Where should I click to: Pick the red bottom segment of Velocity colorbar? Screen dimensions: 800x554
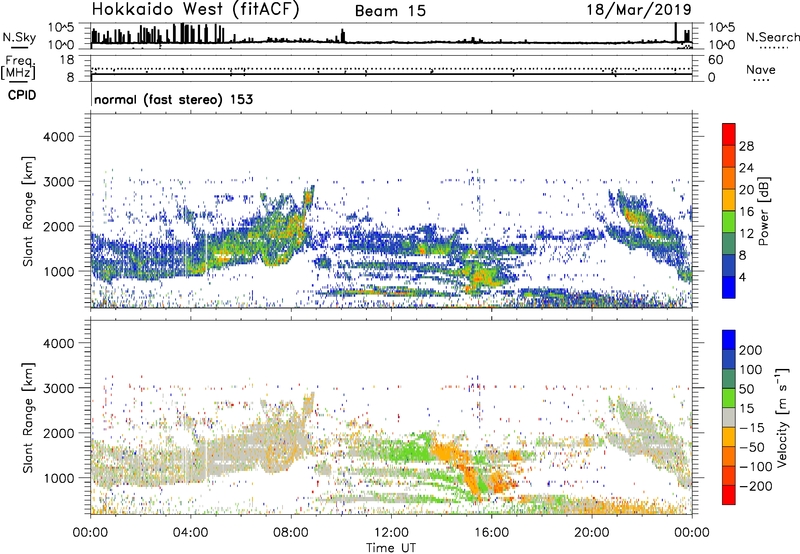[729, 495]
